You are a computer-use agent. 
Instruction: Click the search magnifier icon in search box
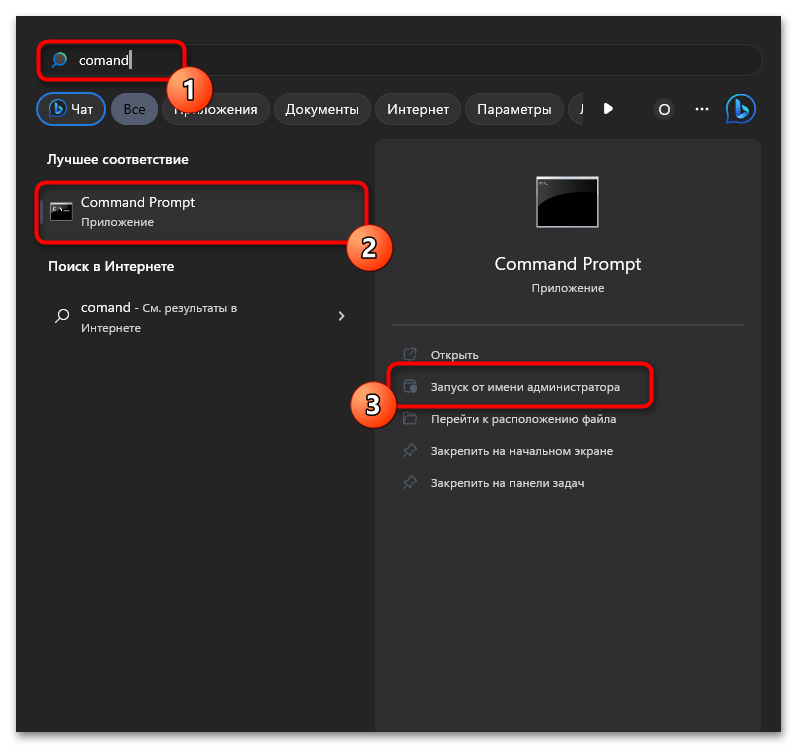pyautogui.click(x=59, y=60)
